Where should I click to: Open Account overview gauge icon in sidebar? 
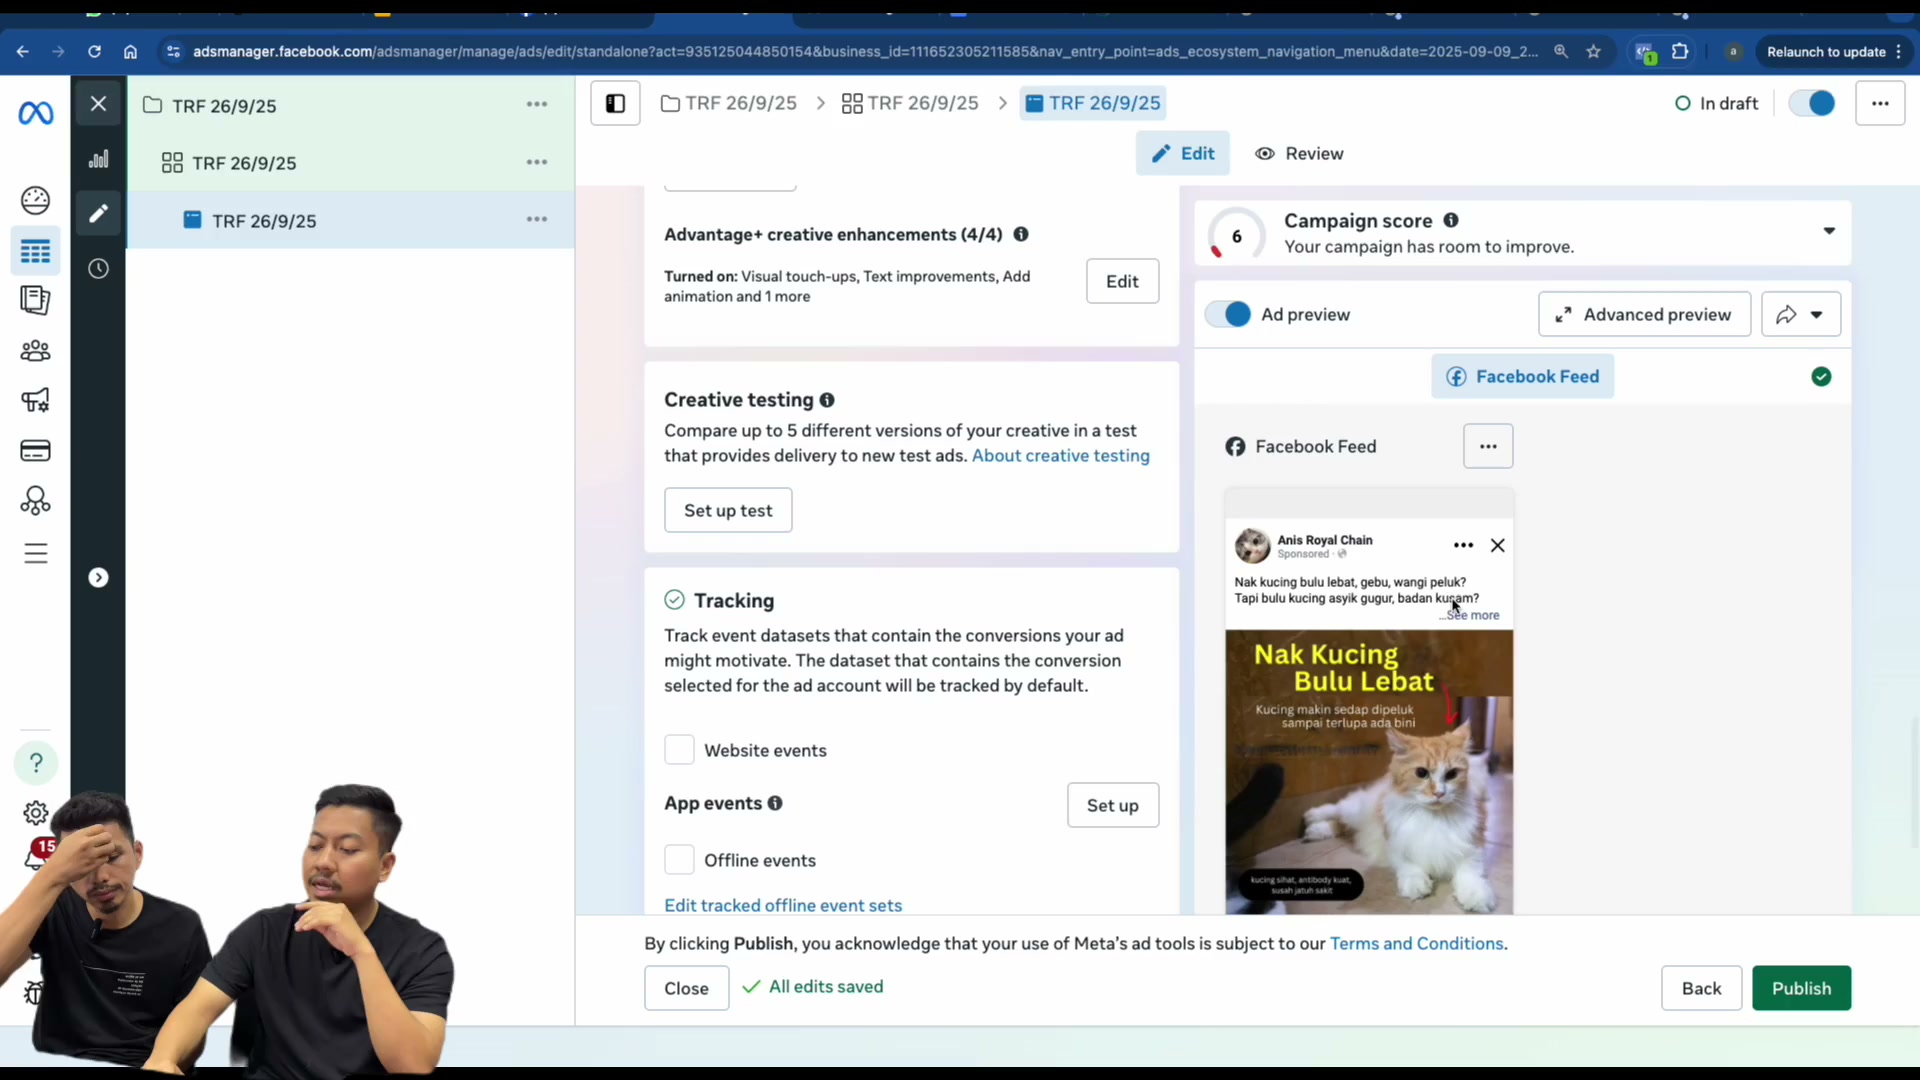click(x=36, y=200)
